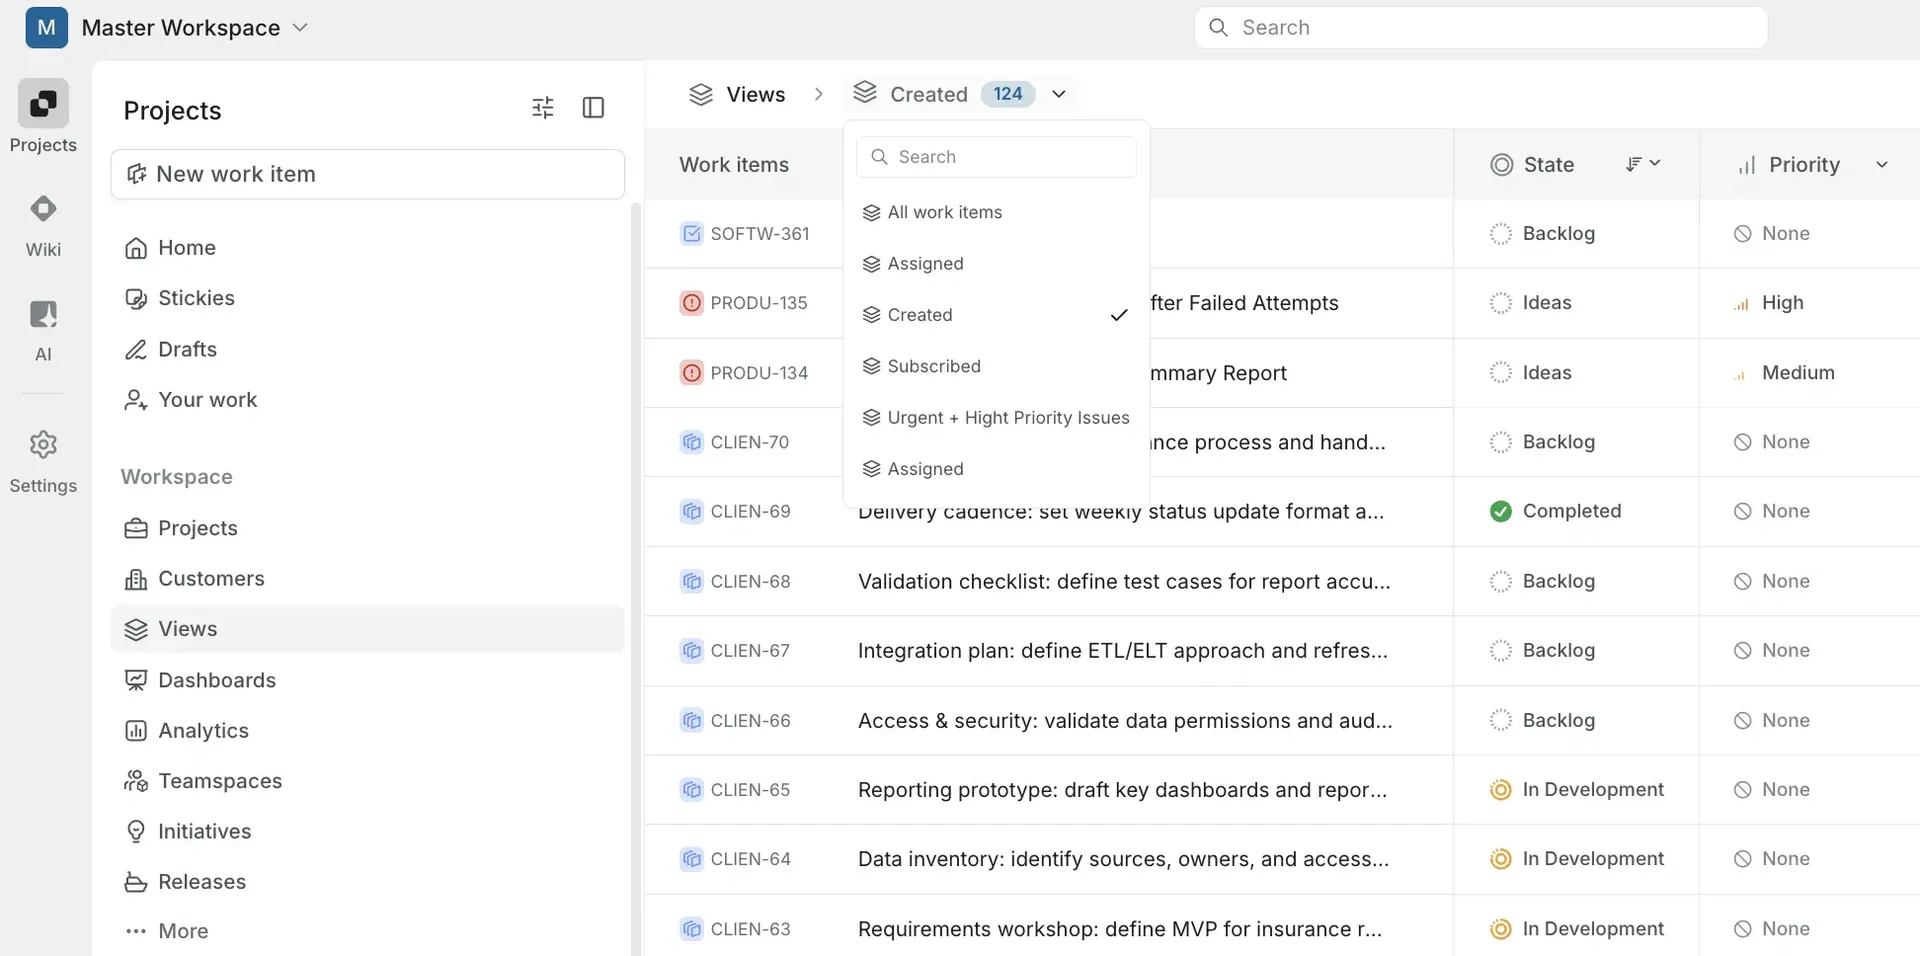This screenshot has height=956, width=1920.
Task: Select the checked Created view option
Action: [x=996, y=315]
